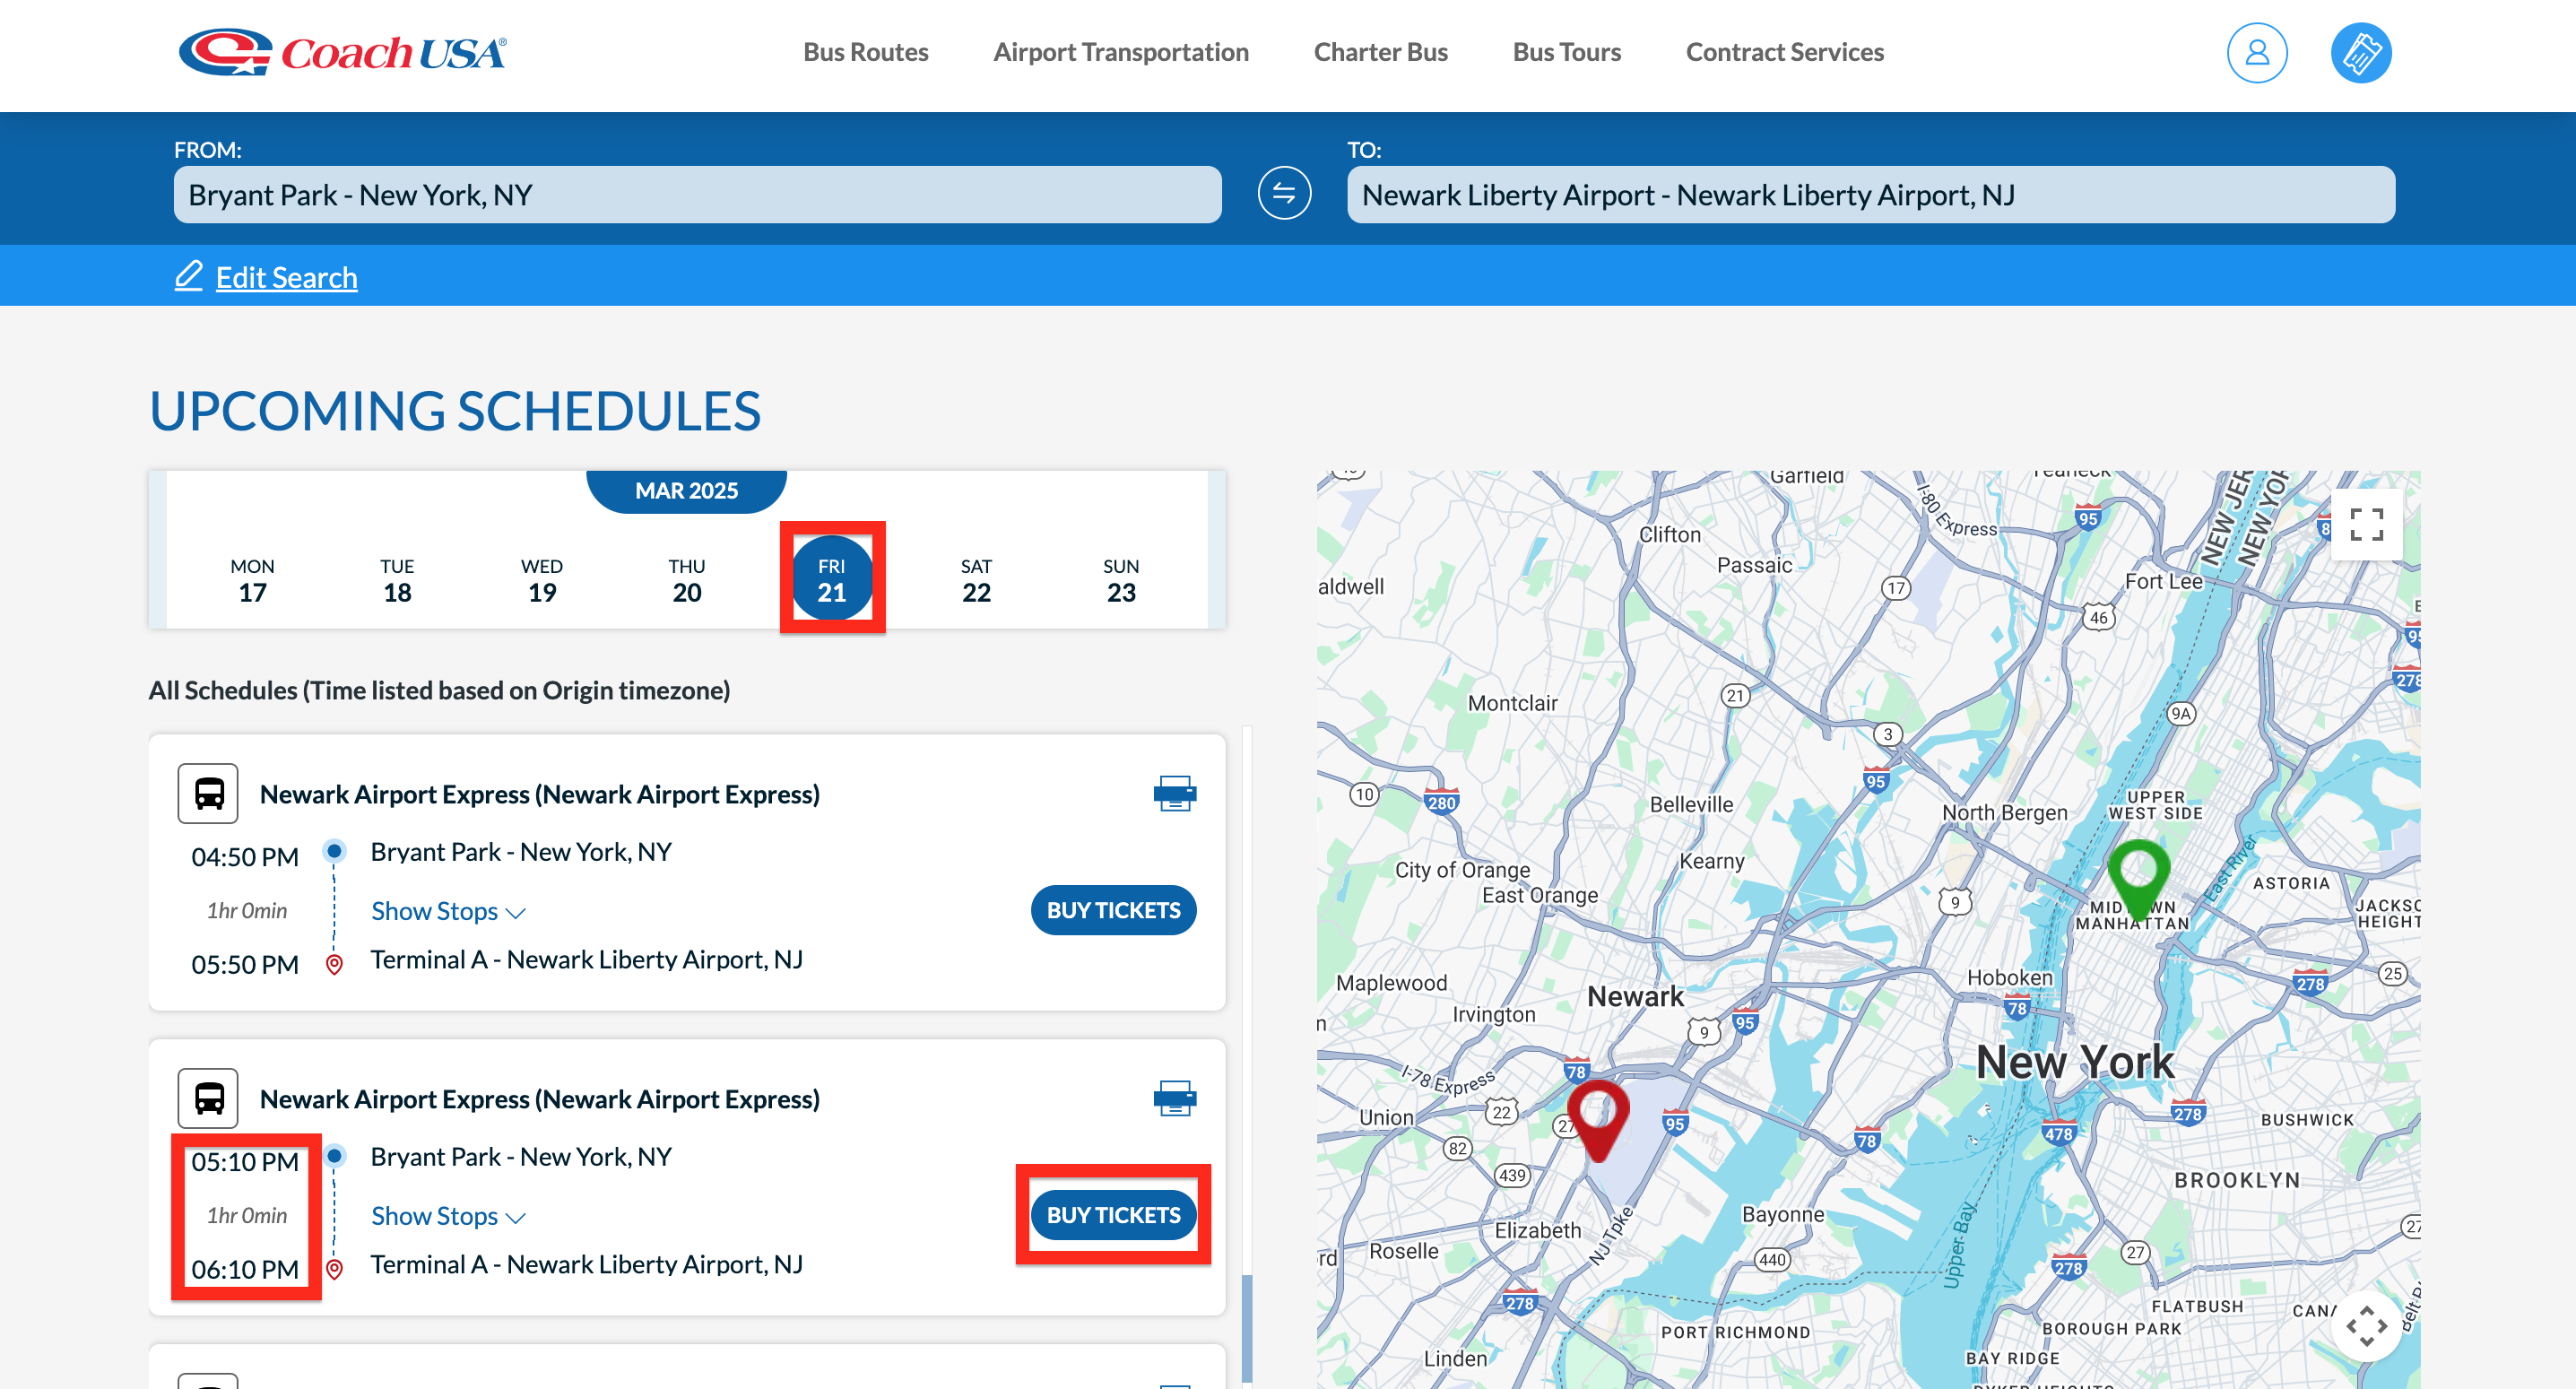Click the Newark label on map
The width and height of the screenshot is (2576, 1389).
pos(1635,995)
